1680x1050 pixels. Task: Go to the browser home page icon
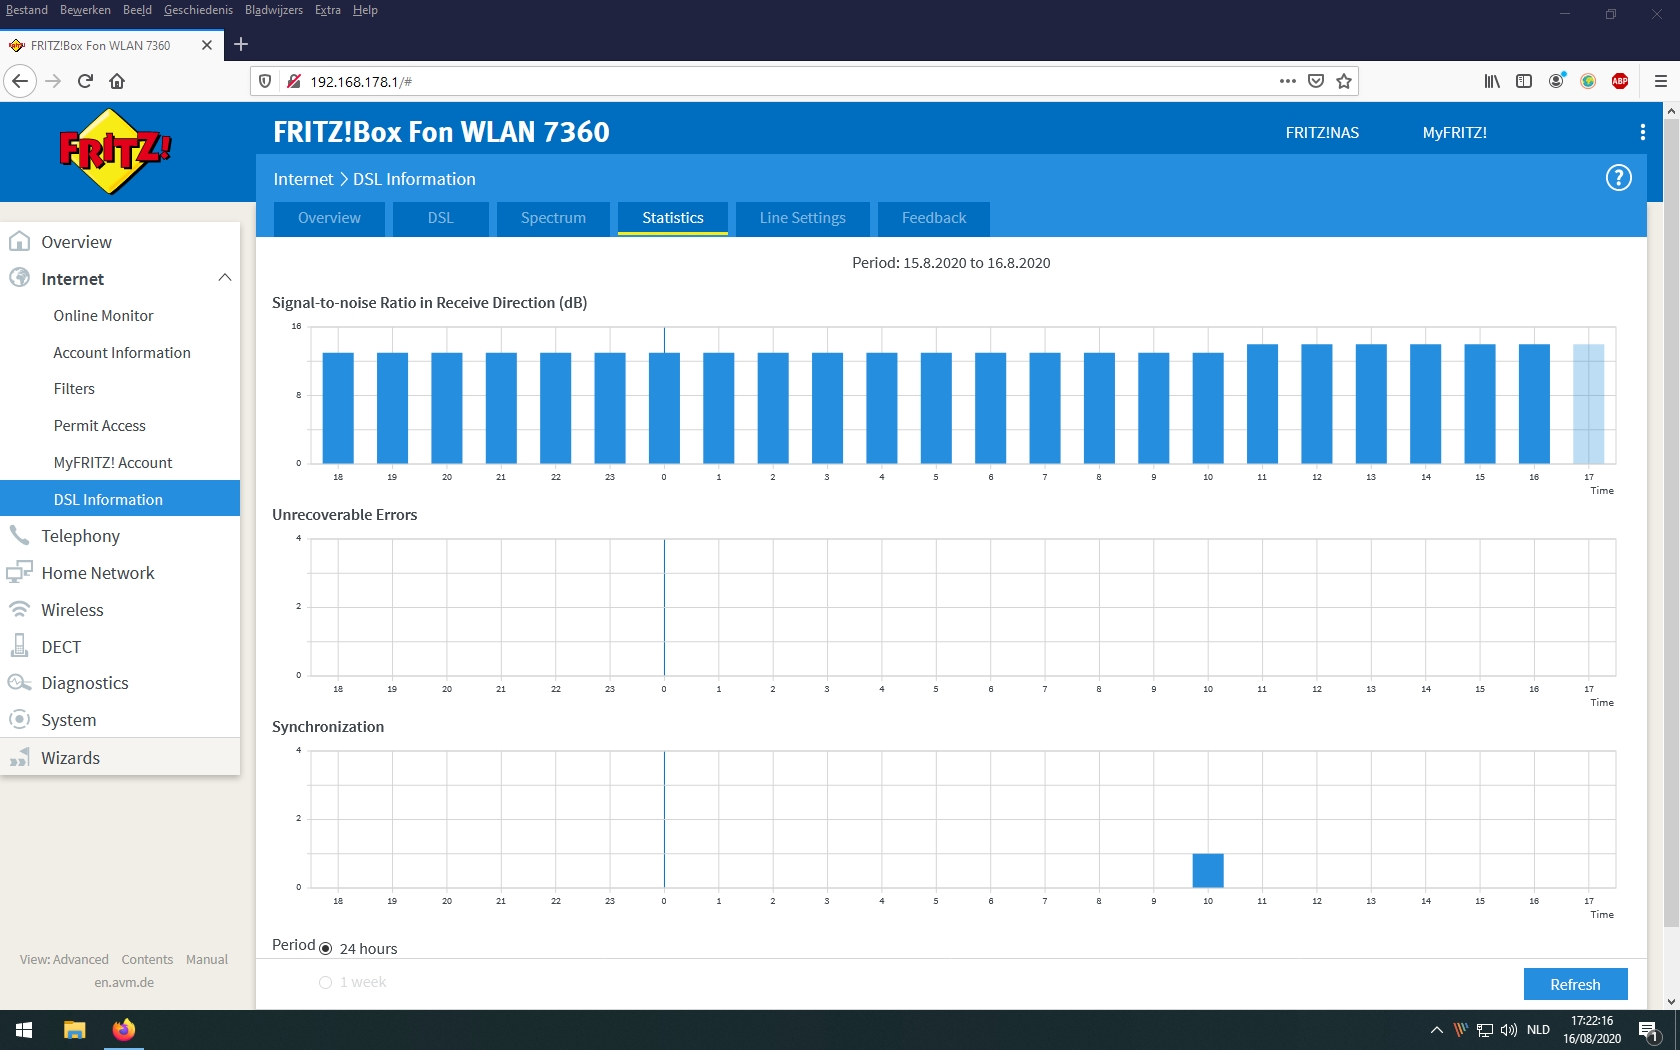117,81
